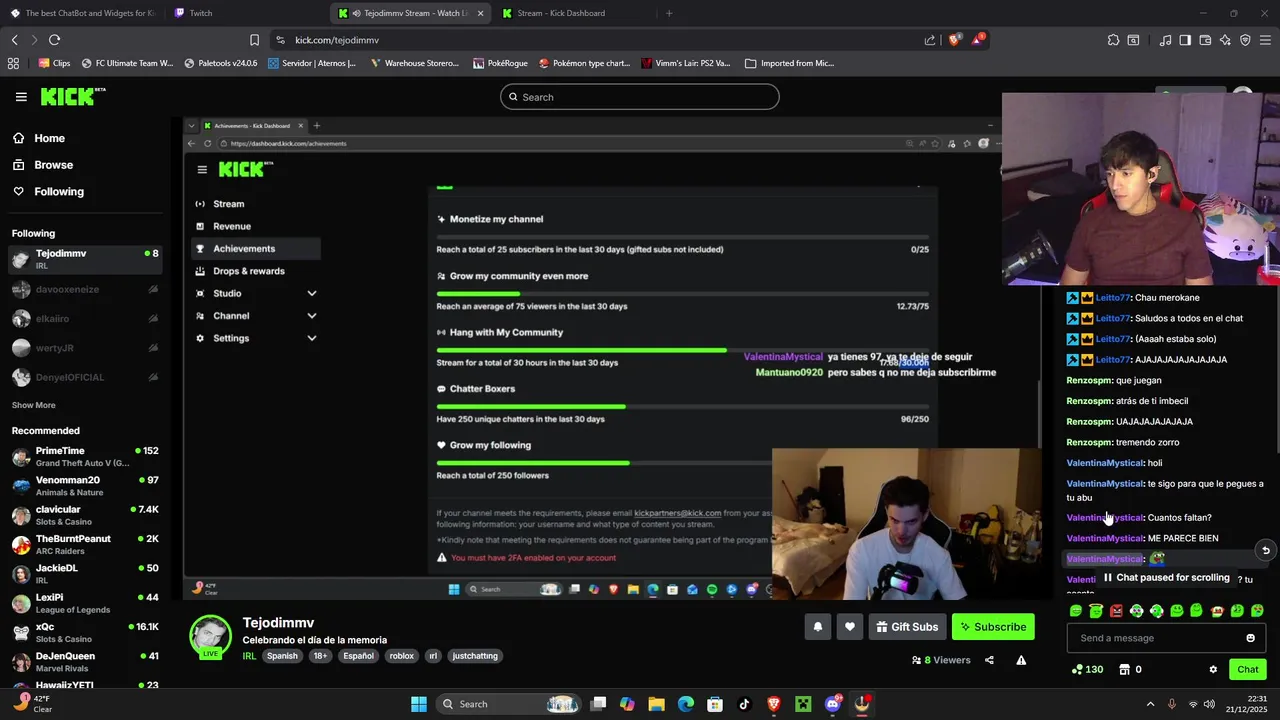Turn on stream notifications with bell icon

[x=817, y=627]
